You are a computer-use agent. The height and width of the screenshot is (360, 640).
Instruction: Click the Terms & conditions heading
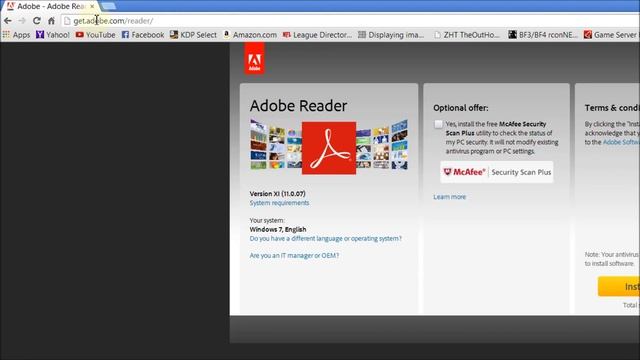click(612, 108)
